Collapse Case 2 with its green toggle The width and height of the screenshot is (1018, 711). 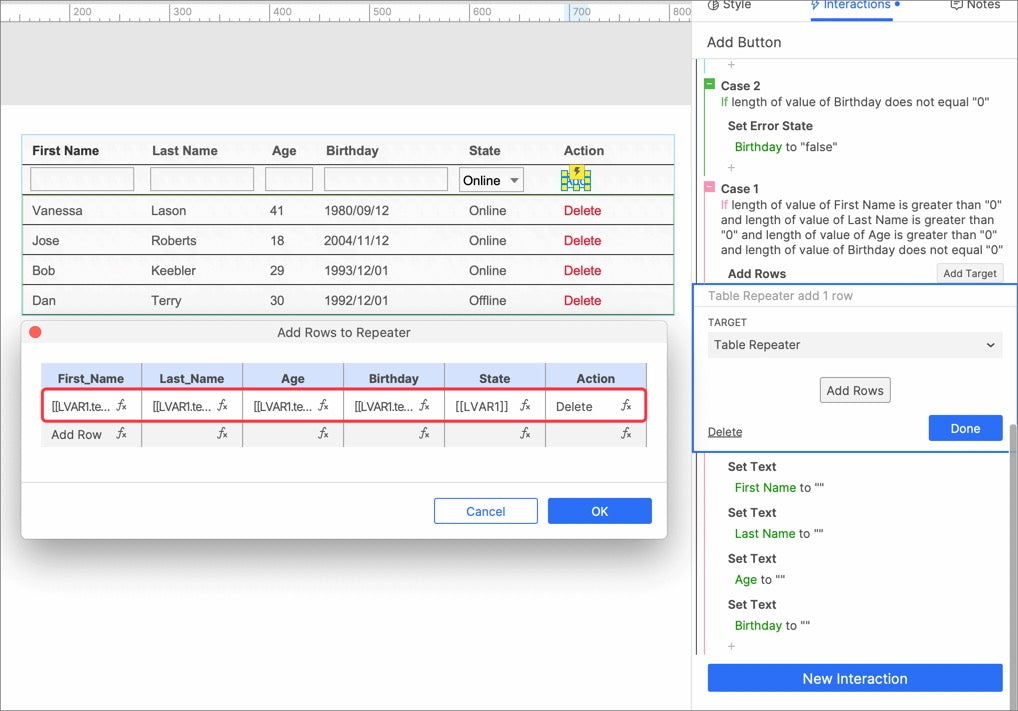click(710, 84)
